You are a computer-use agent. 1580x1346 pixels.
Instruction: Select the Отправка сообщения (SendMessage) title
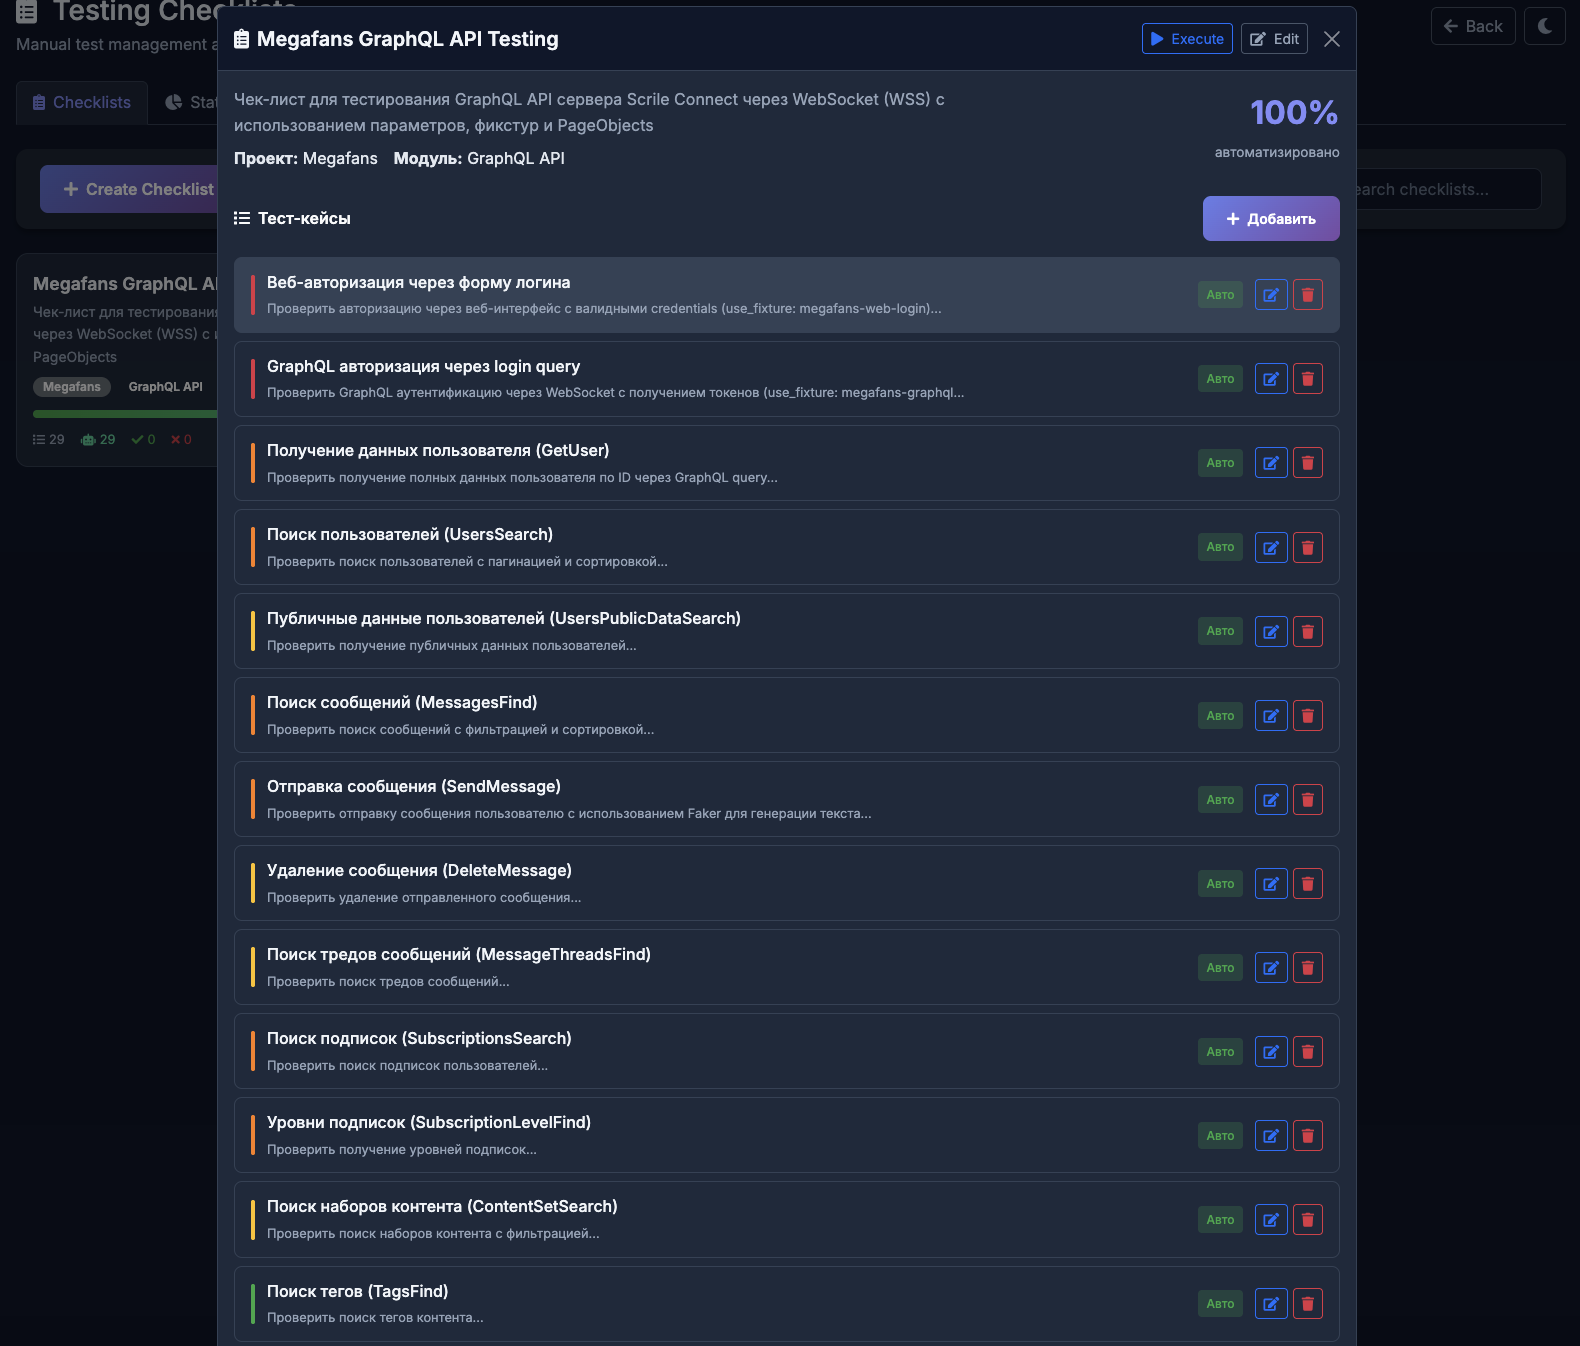tap(414, 787)
